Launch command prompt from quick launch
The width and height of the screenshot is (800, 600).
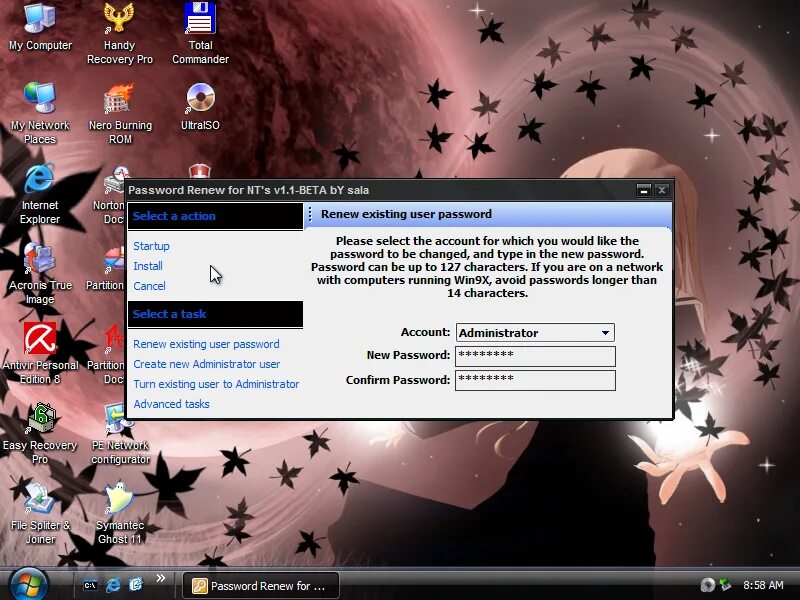[90, 585]
